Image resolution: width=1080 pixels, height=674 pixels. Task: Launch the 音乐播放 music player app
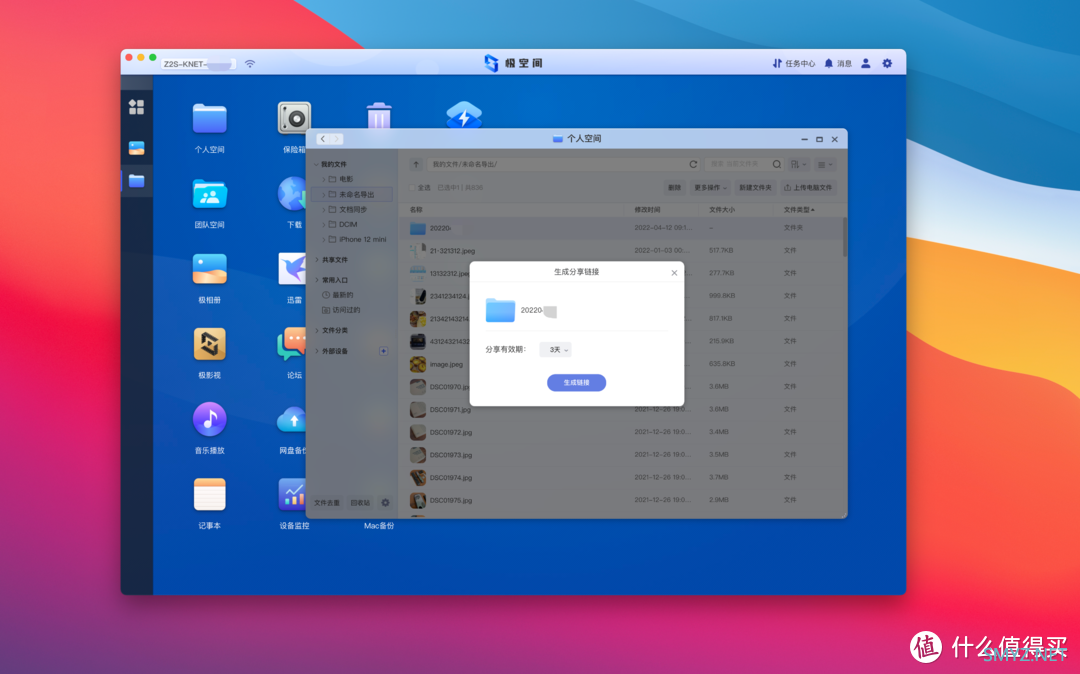coord(209,419)
